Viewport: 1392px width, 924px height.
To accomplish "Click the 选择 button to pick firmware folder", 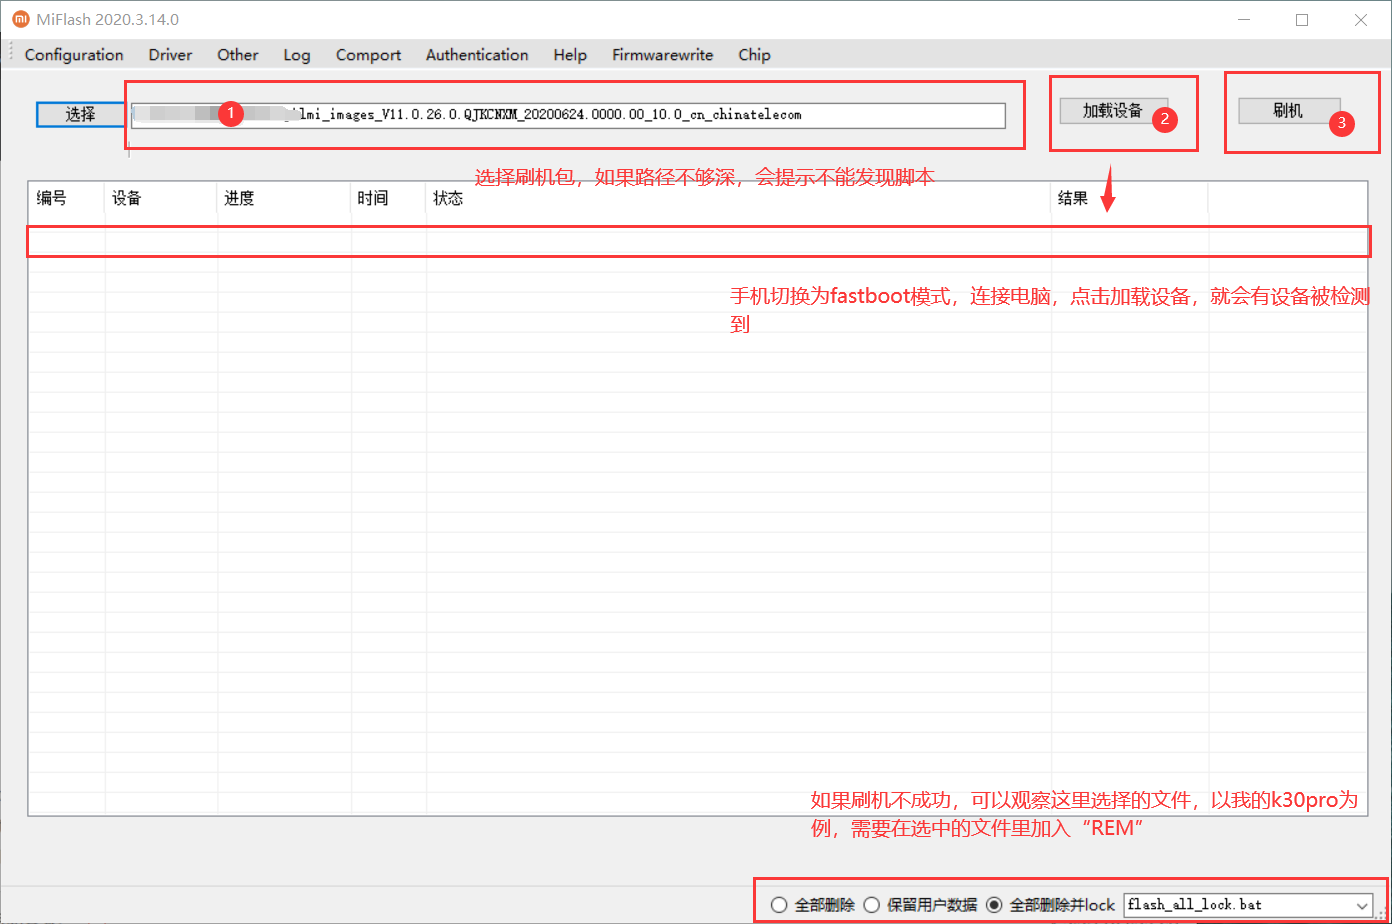I will tap(80, 114).
